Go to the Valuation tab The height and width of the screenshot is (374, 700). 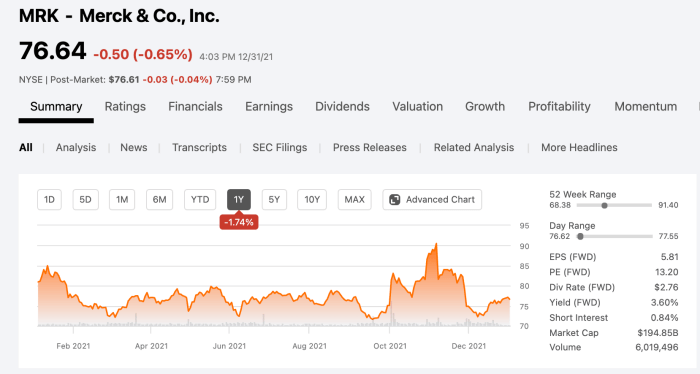(x=417, y=107)
